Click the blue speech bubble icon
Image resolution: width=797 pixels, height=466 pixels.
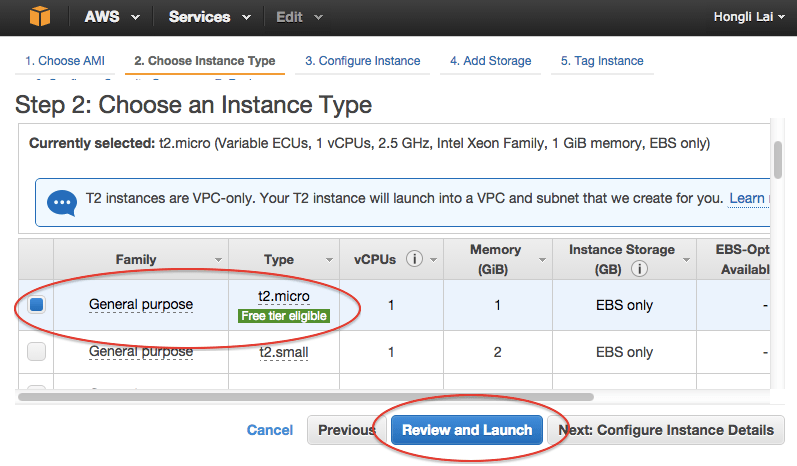(62, 202)
